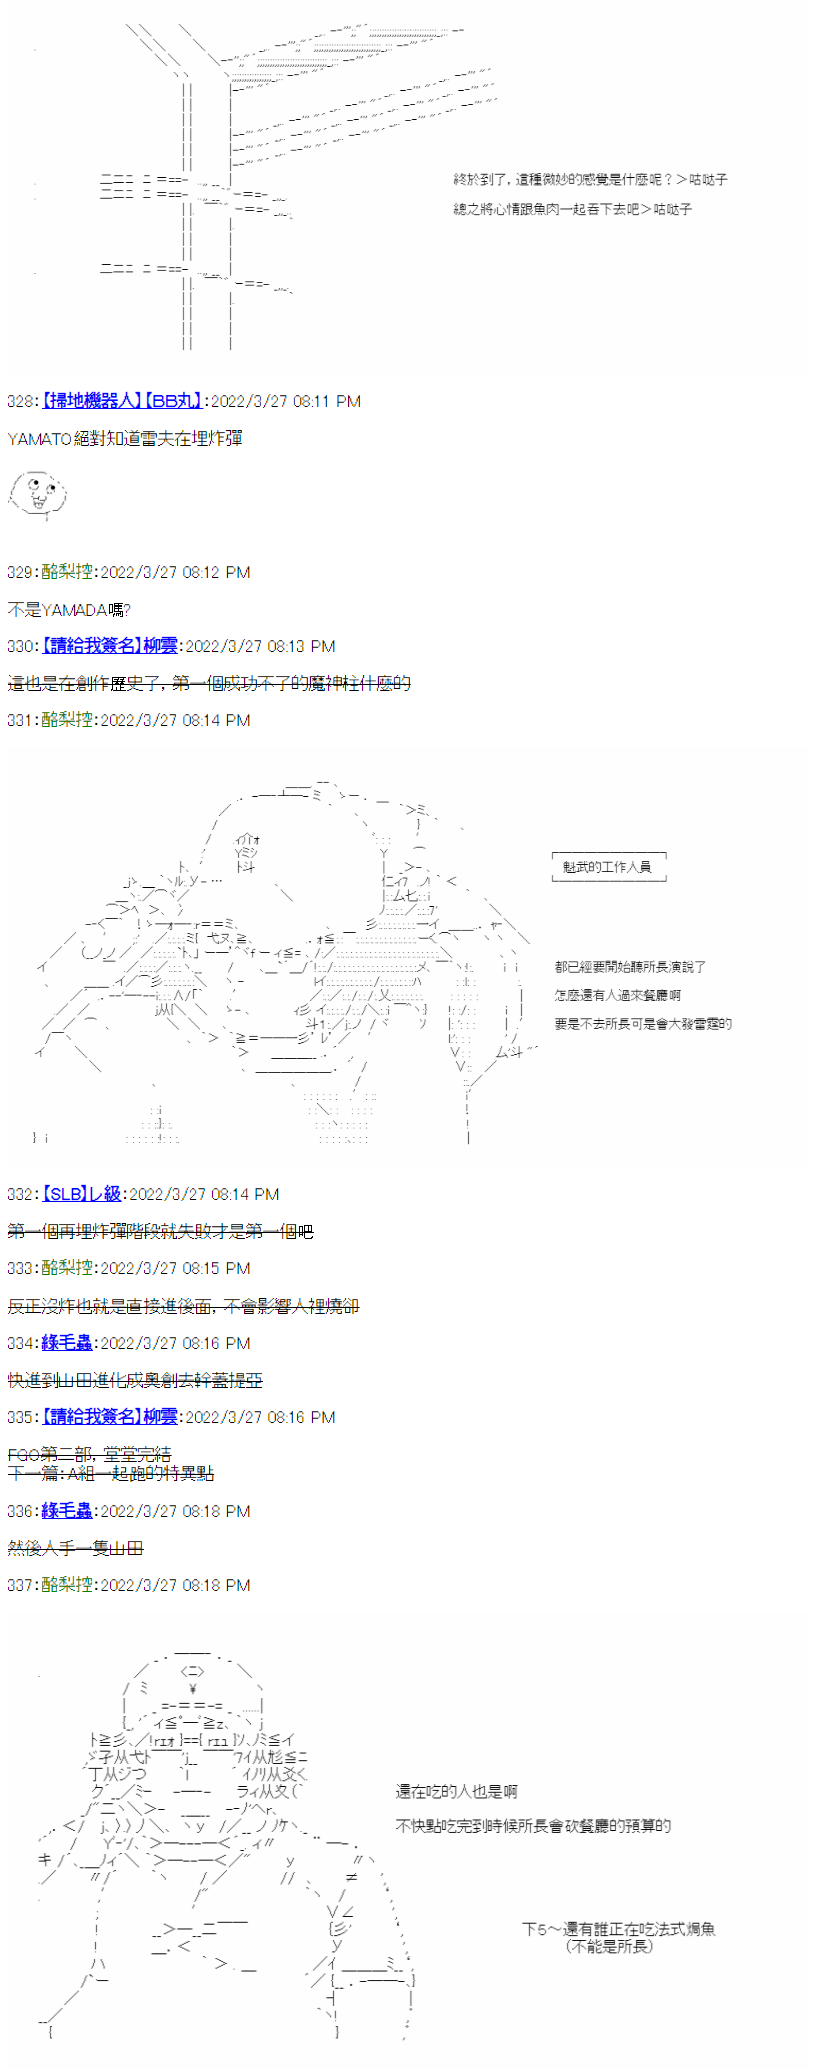Select the round face emoticon under post 328

(37, 495)
